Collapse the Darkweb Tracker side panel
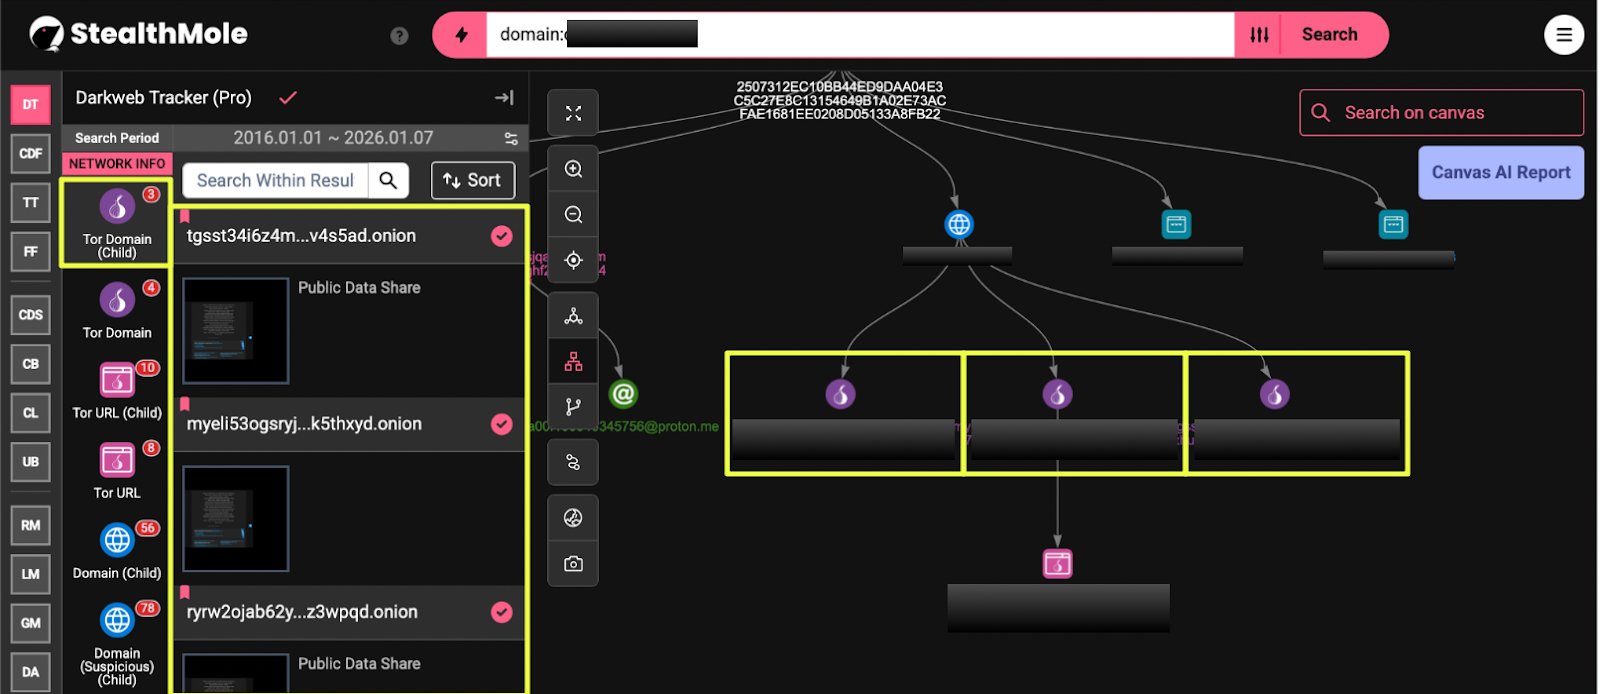Screen dimensions: 1600x694 [504, 98]
